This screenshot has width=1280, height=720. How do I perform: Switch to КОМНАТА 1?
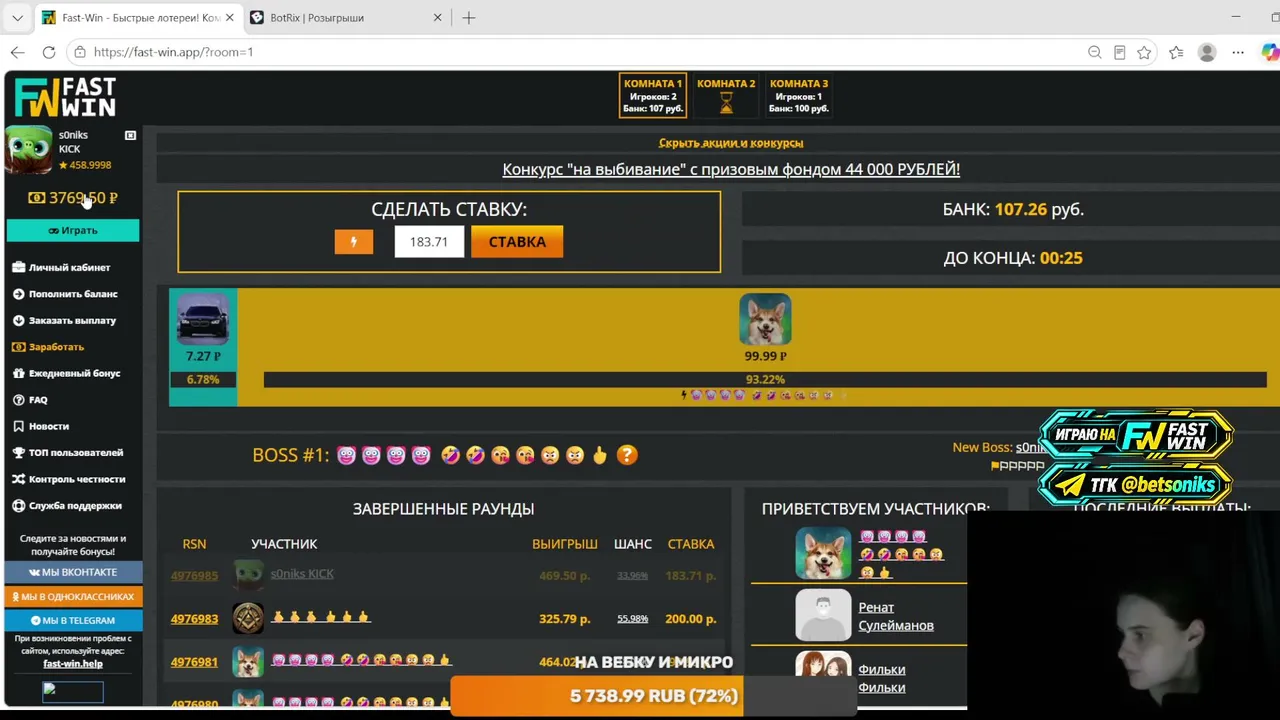(x=653, y=96)
